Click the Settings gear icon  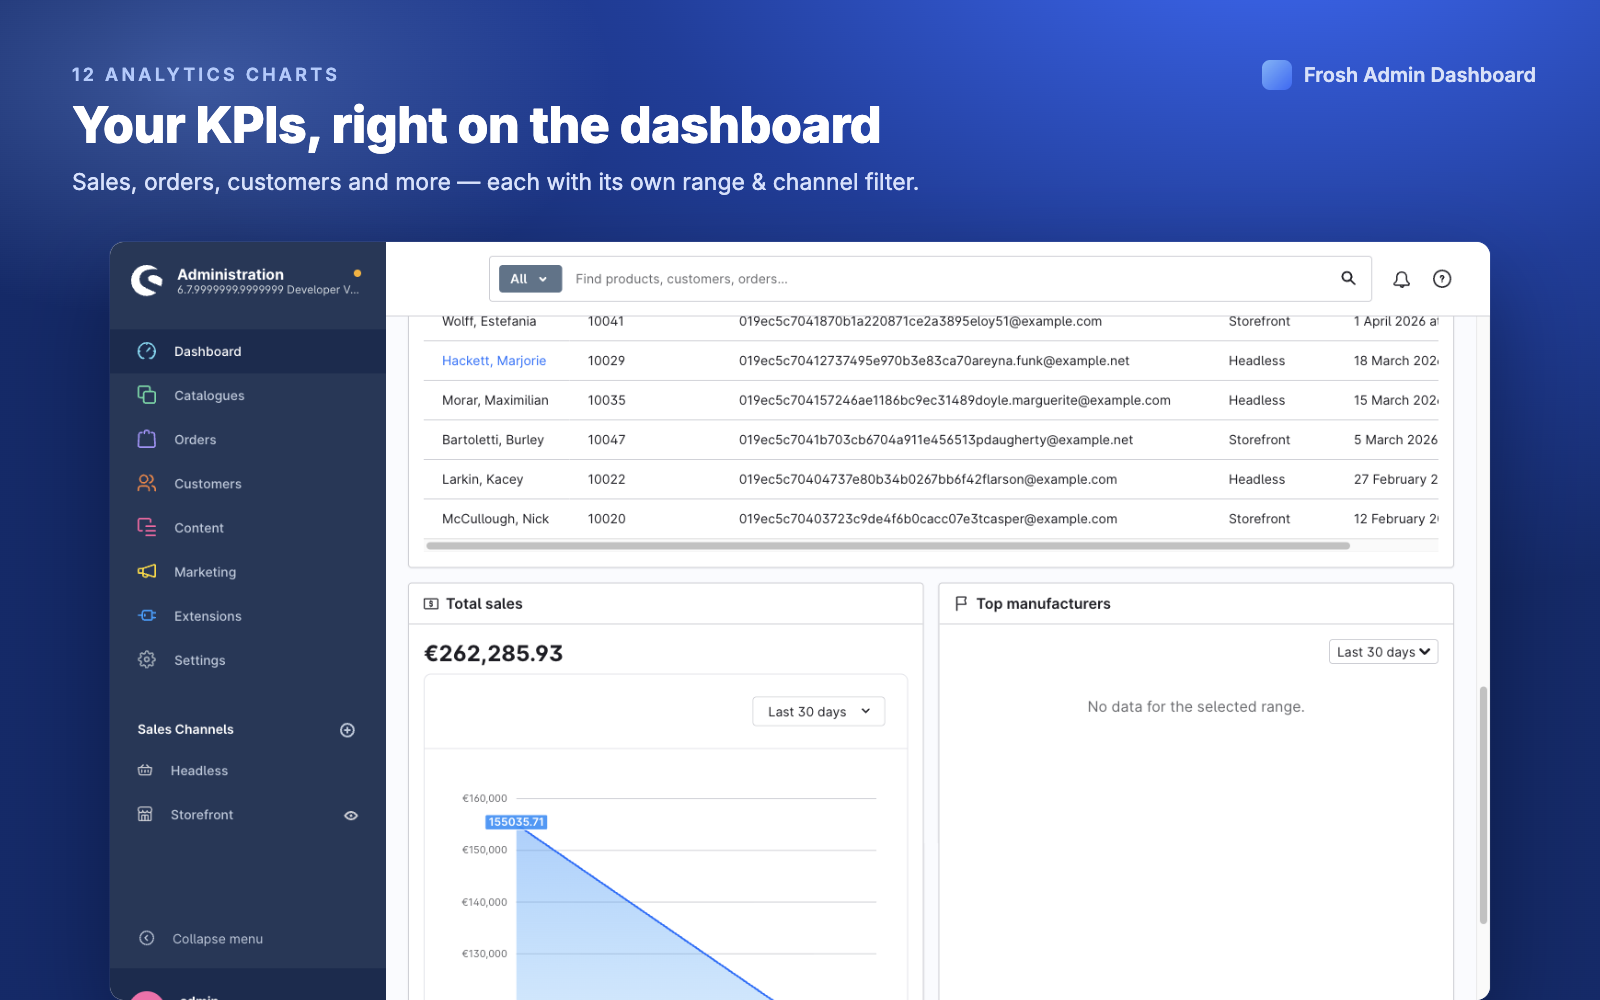[147, 659]
